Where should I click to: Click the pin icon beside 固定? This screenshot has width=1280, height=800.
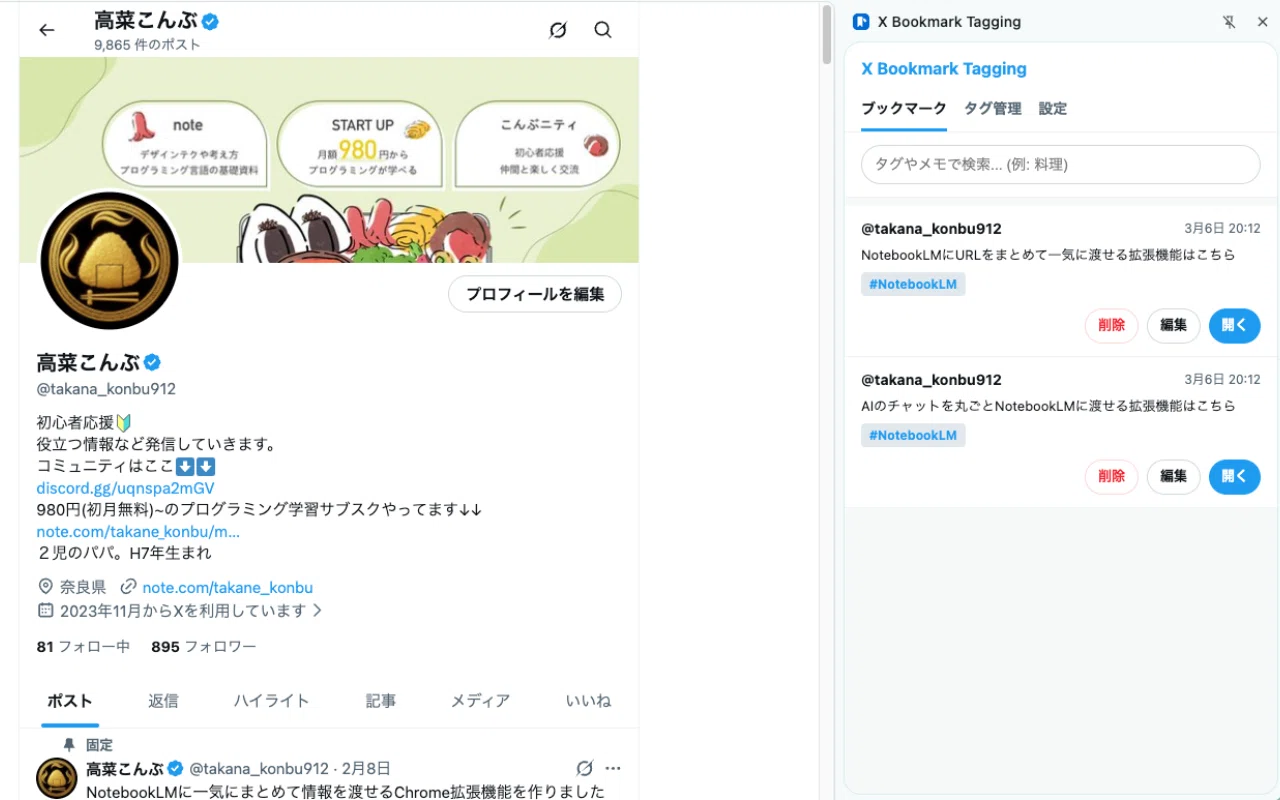69,745
